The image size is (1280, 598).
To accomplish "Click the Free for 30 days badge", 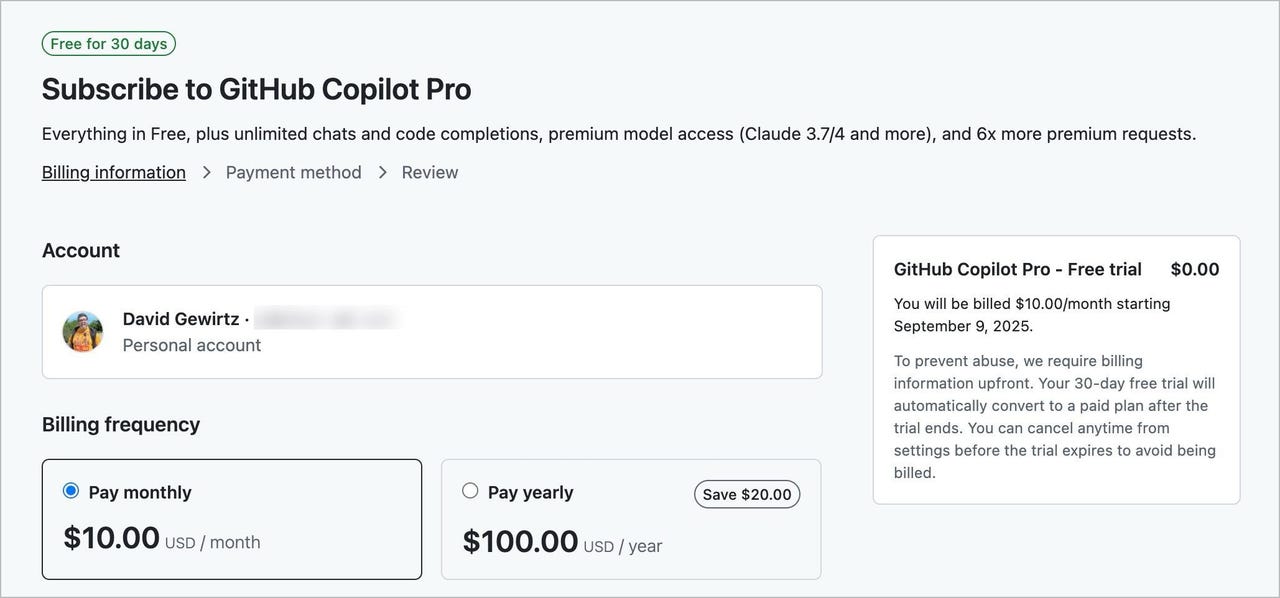I will click(x=109, y=44).
